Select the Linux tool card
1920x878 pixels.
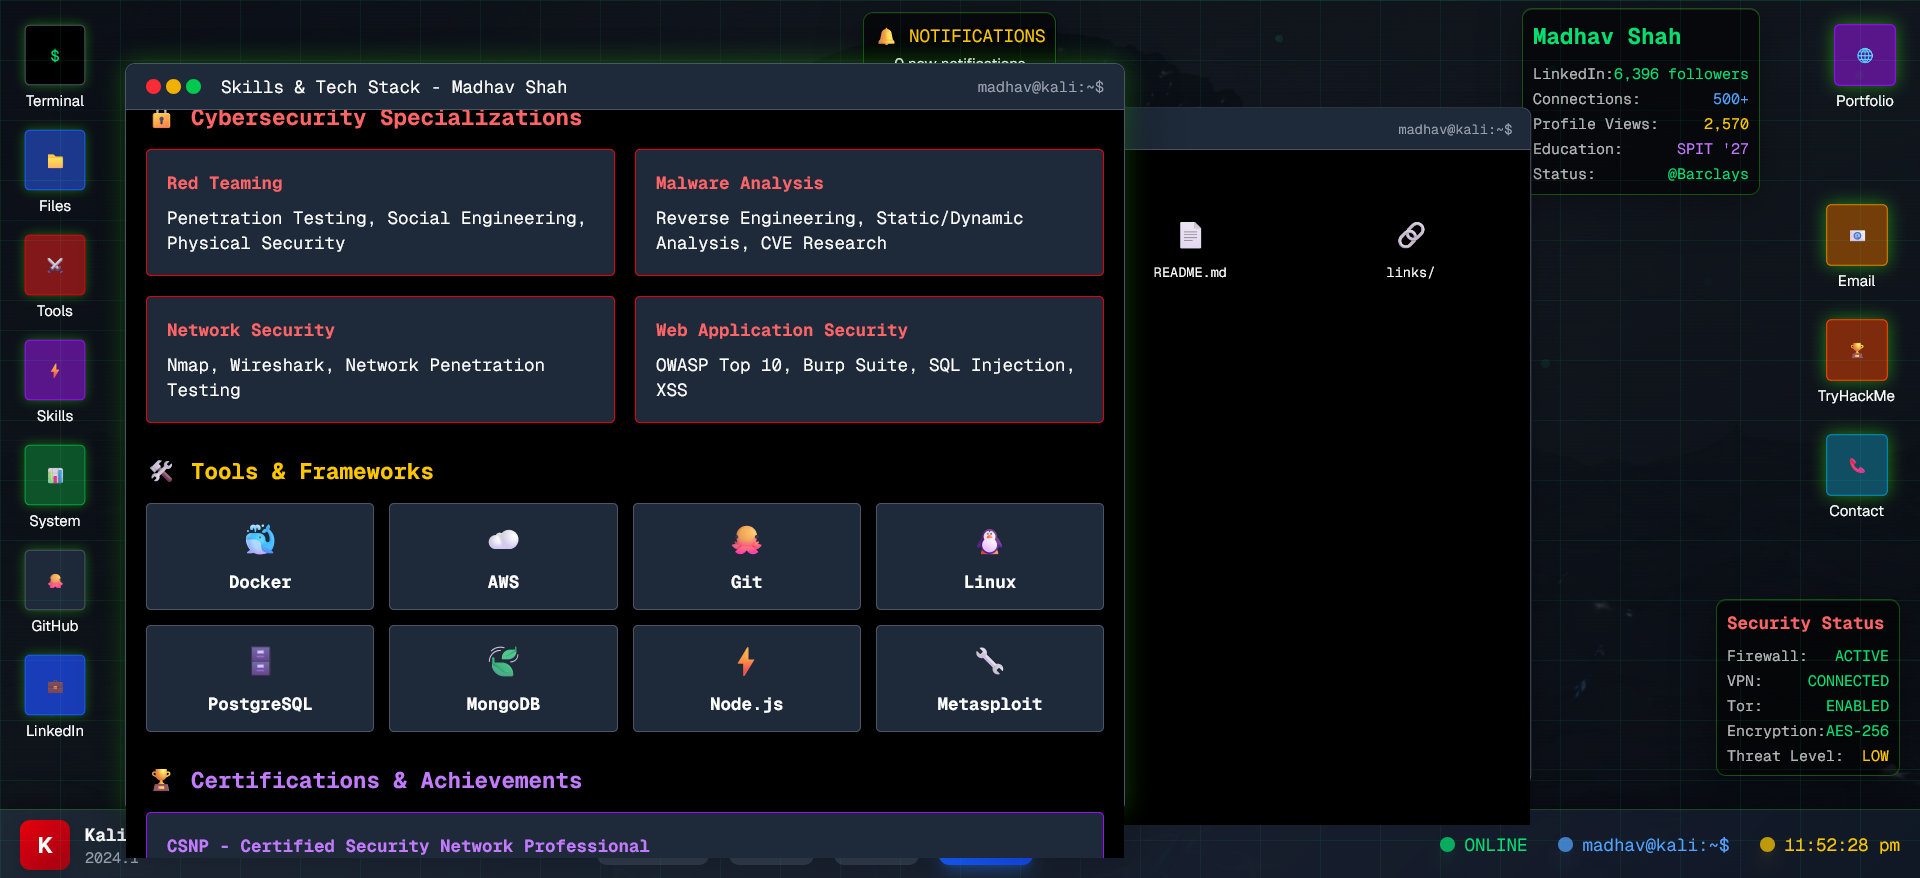pyautogui.click(x=990, y=556)
